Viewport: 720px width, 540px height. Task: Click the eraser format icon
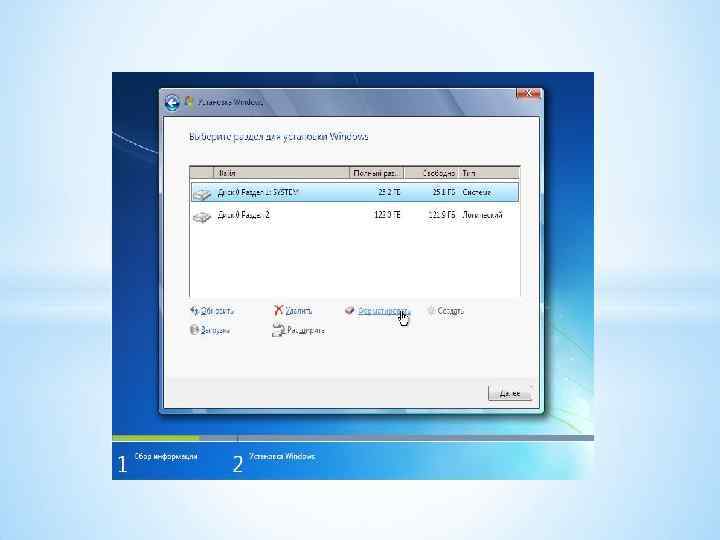pos(349,310)
